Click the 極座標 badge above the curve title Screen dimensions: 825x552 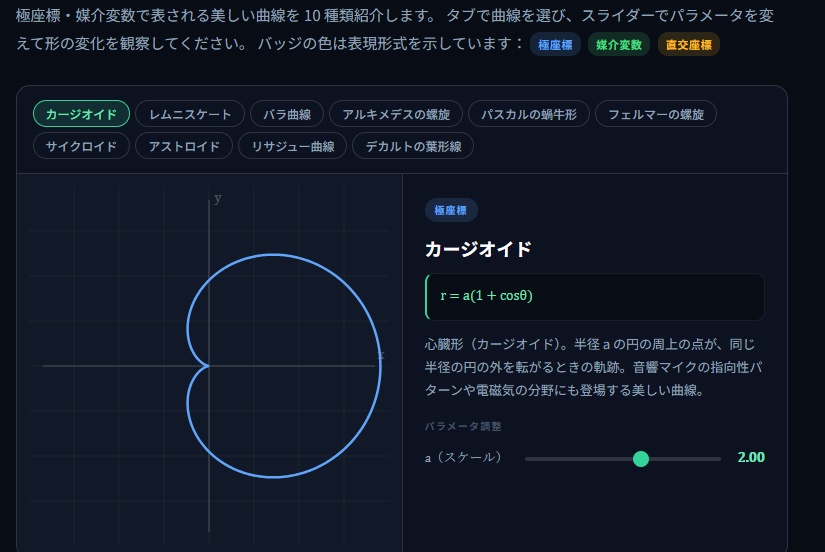click(451, 210)
